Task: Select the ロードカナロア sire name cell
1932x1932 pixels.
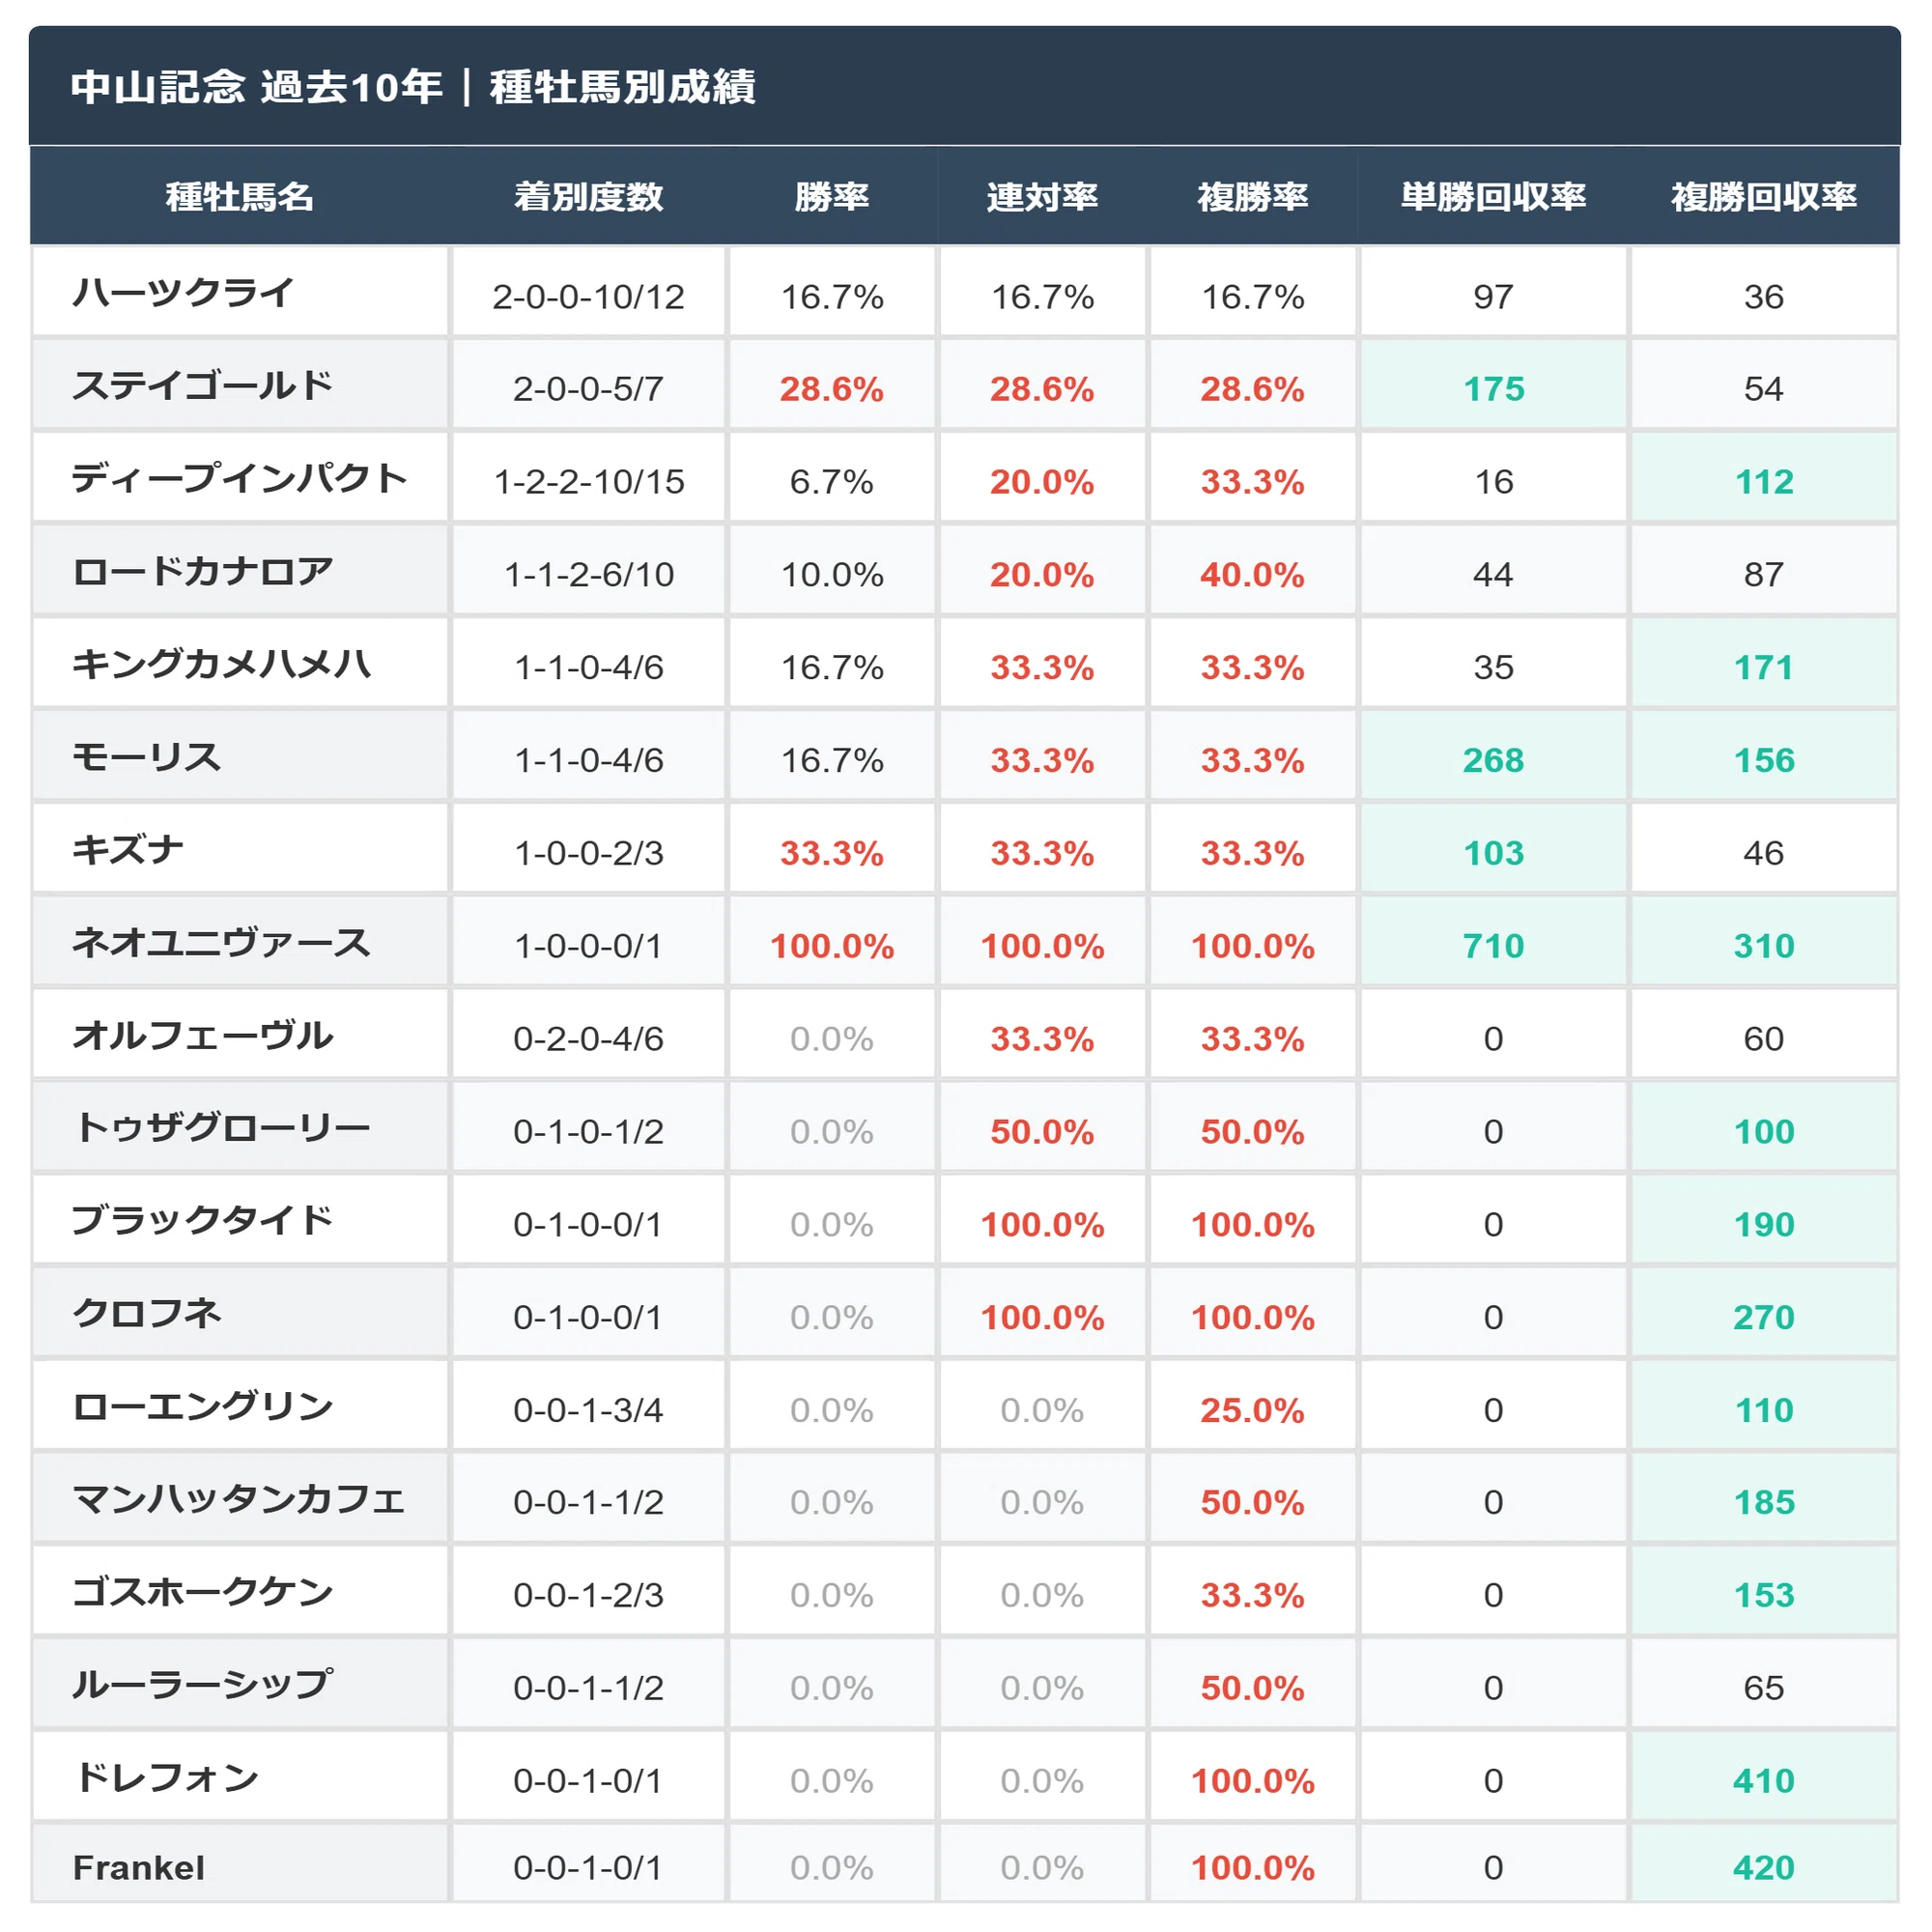Action: (x=240, y=571)
